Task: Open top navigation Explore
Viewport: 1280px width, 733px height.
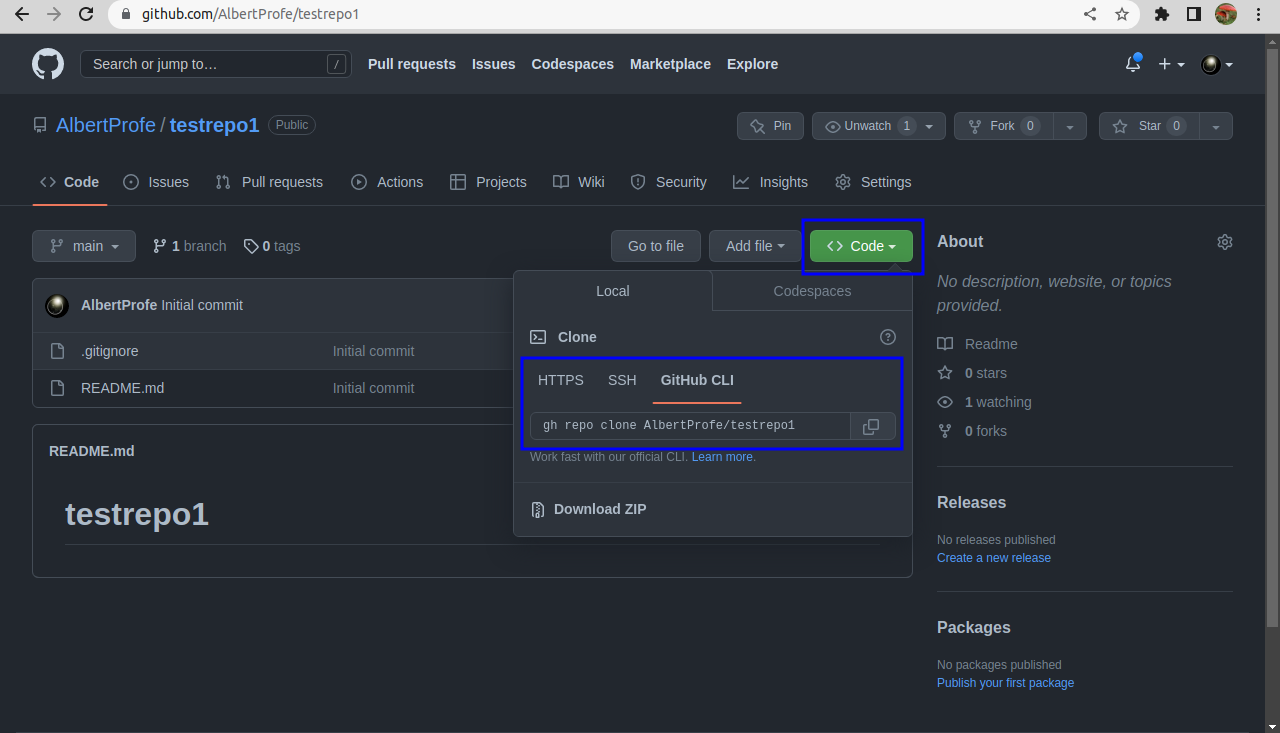Action: click(752, 64)
